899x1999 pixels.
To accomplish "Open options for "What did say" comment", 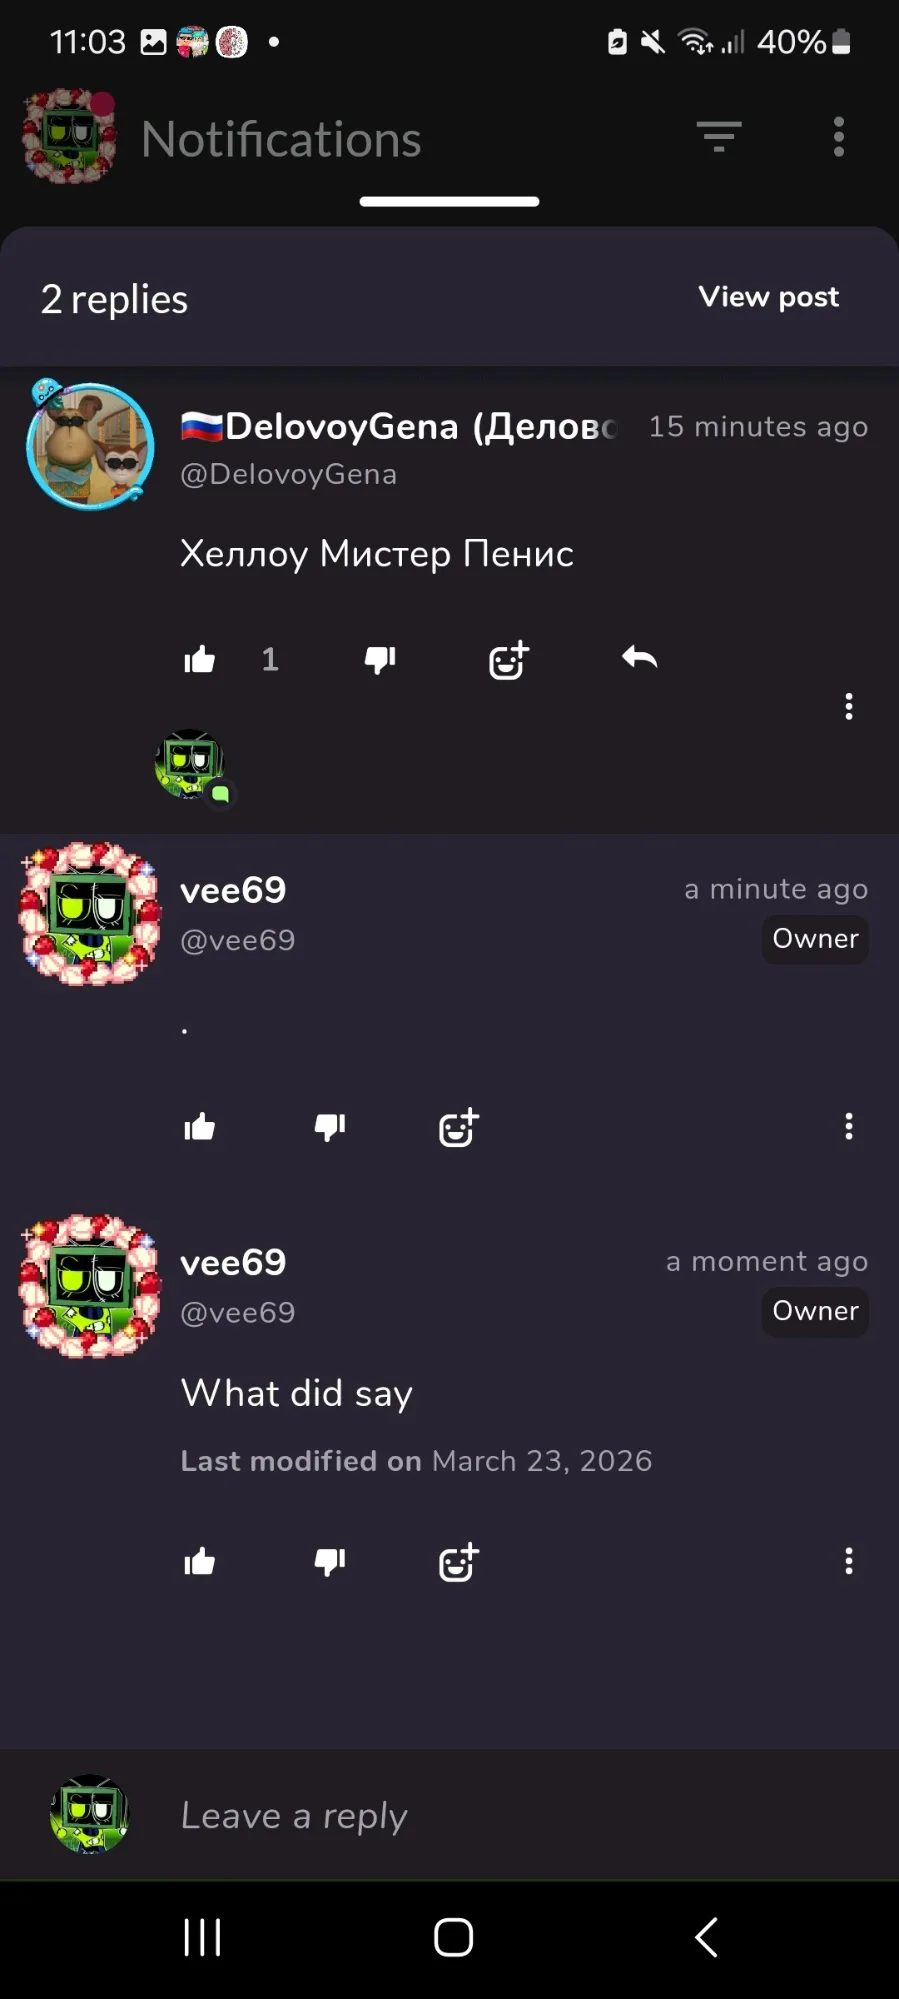I will (849, 1561).
